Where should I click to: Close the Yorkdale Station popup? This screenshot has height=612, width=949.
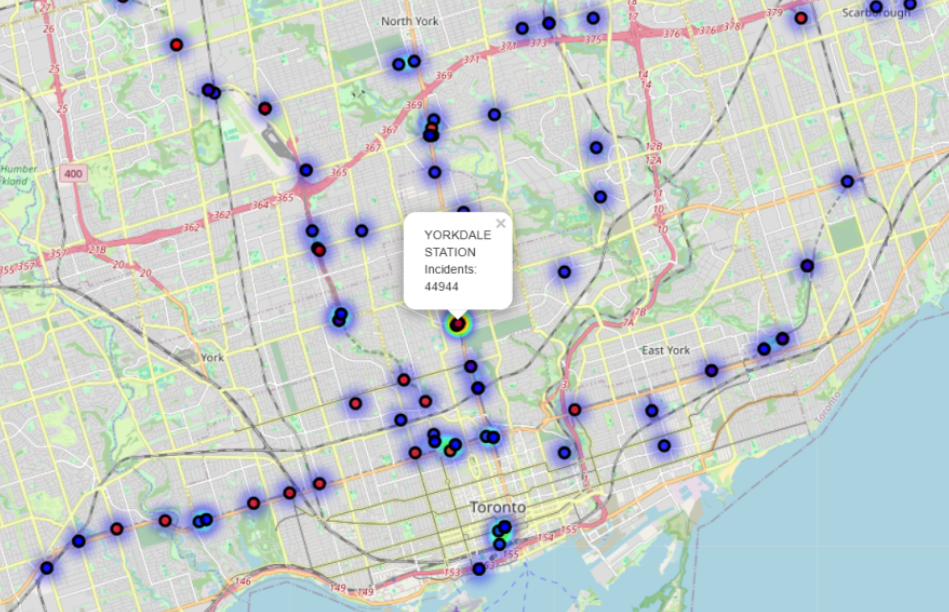click(x=501, y=224)
